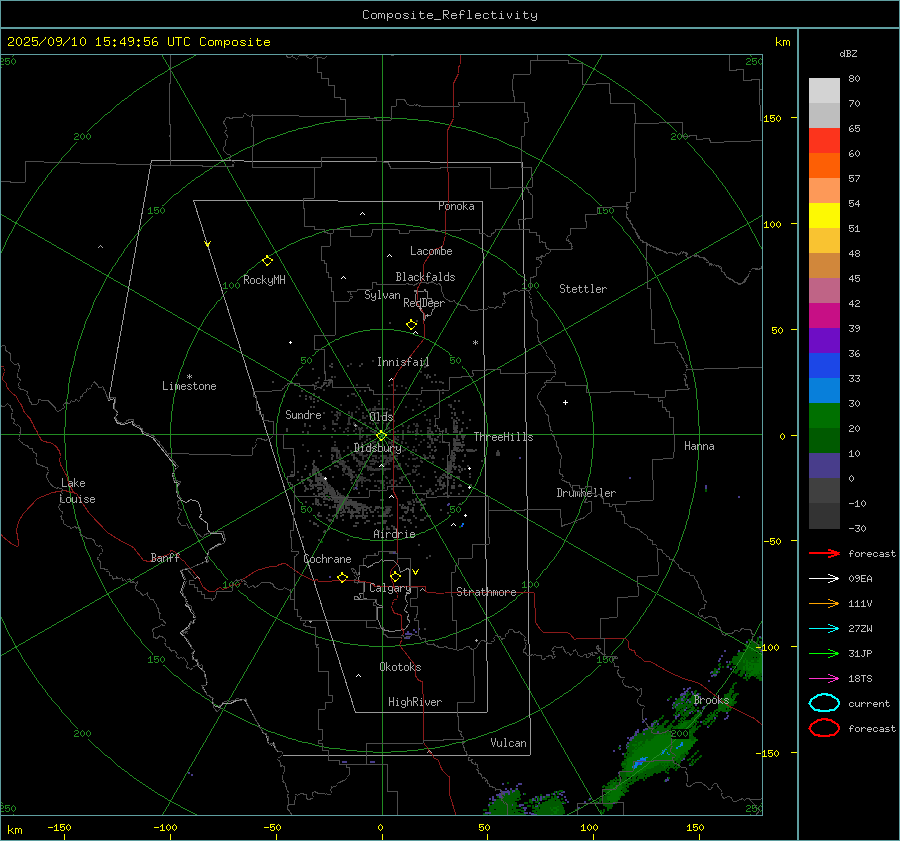
Task: Click the Calgary label
Action: tap(390, 588)
